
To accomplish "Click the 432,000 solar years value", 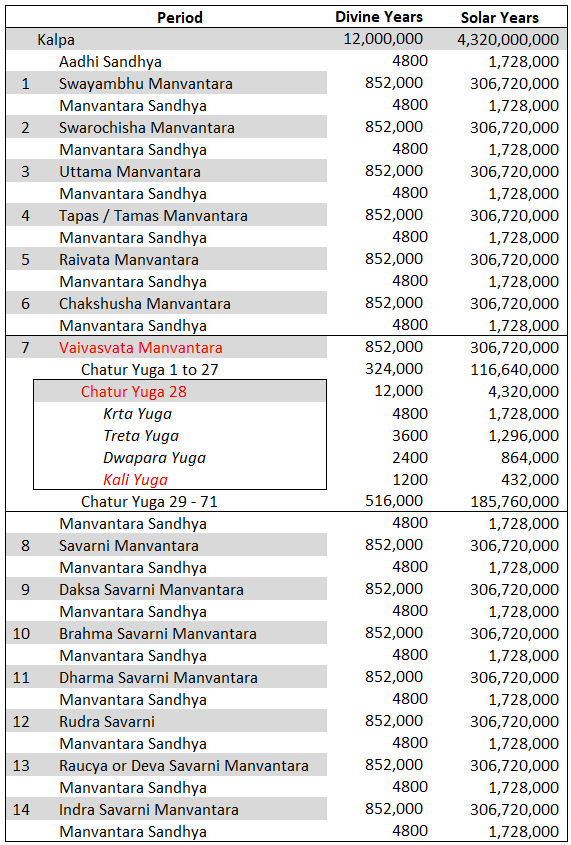I will click(x=524, y=480).
